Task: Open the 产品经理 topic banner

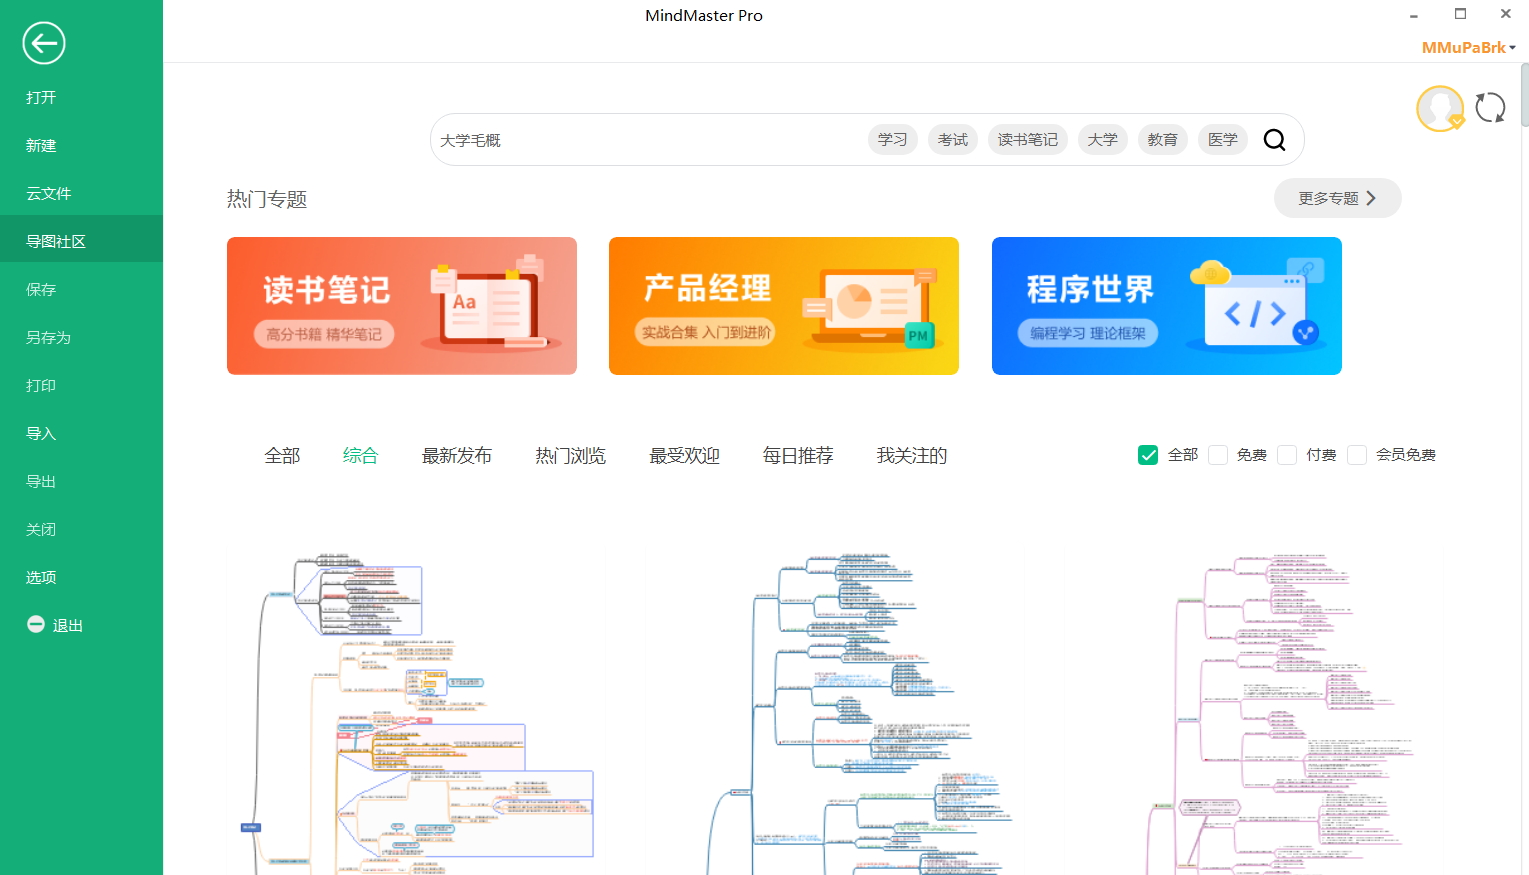Action: (x=784, y=306)
